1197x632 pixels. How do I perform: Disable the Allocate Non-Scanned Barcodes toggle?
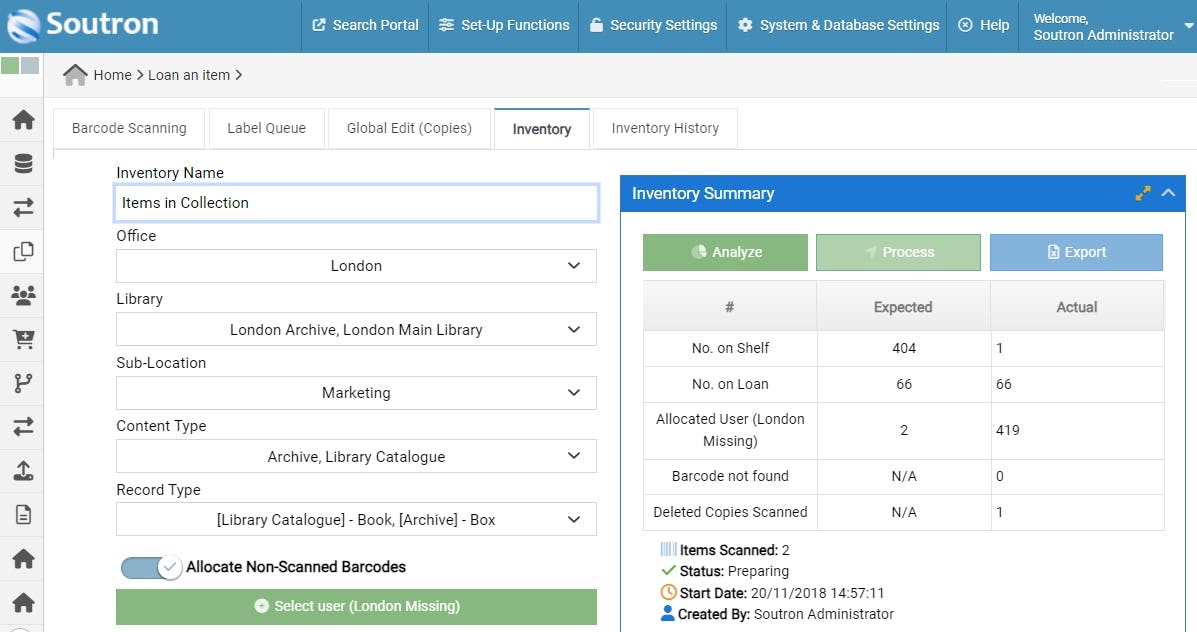[150, 567]
